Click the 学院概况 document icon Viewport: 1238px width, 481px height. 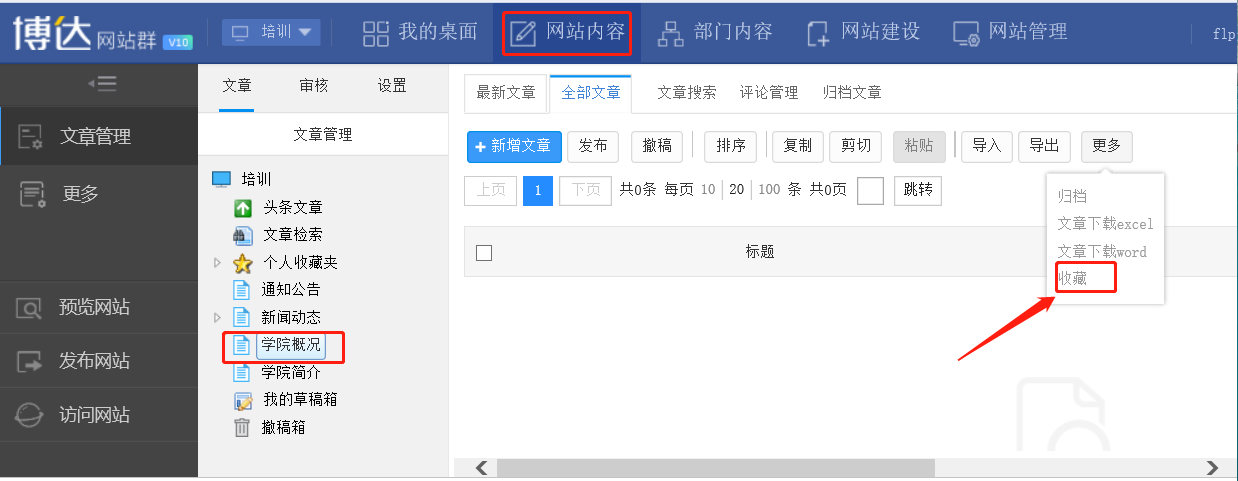pyautogui.click(x=241, y=346)
